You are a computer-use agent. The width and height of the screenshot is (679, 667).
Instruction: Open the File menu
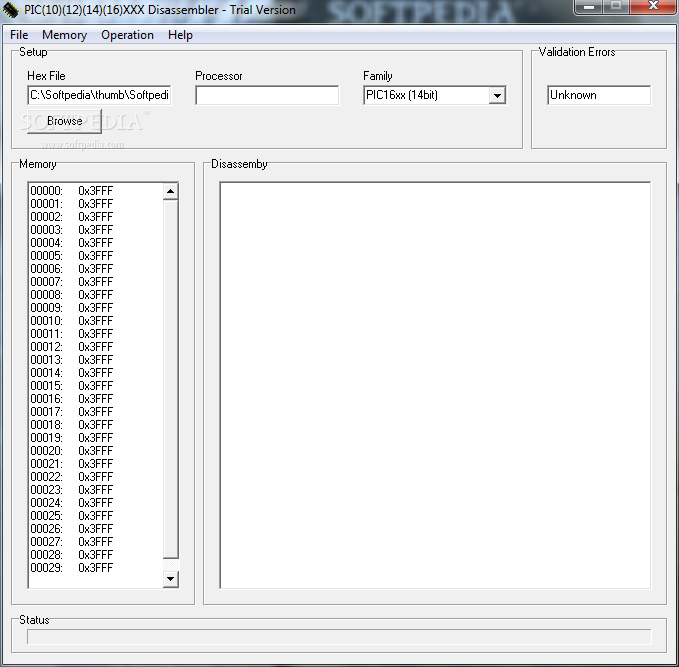(x=19, y=35)
